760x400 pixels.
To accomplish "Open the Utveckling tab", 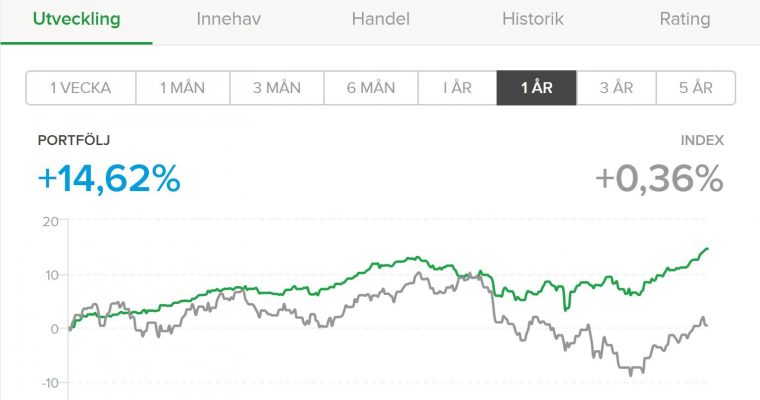I will 77,19.
